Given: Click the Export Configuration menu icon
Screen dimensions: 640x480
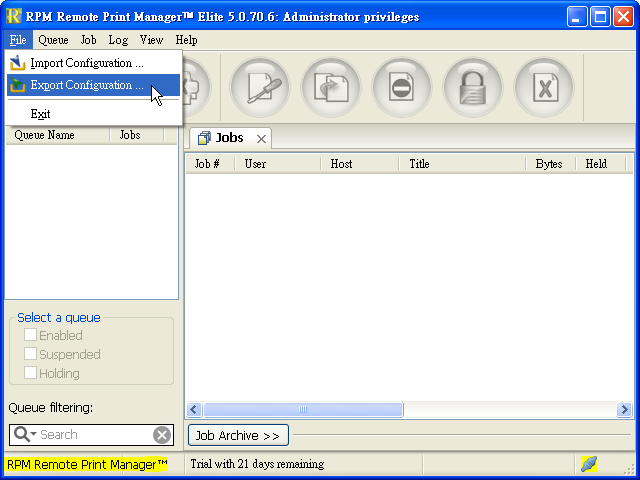Looking at the screenshot, I should [18, 85].
